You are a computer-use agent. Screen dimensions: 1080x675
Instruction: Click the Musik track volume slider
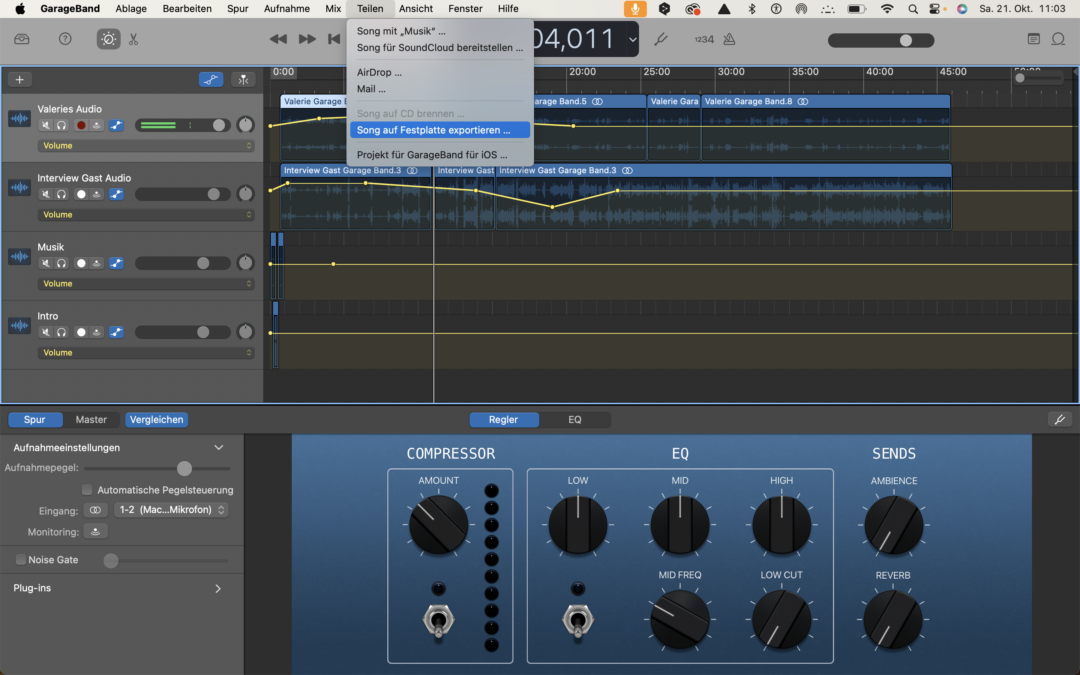pos(183,263)
